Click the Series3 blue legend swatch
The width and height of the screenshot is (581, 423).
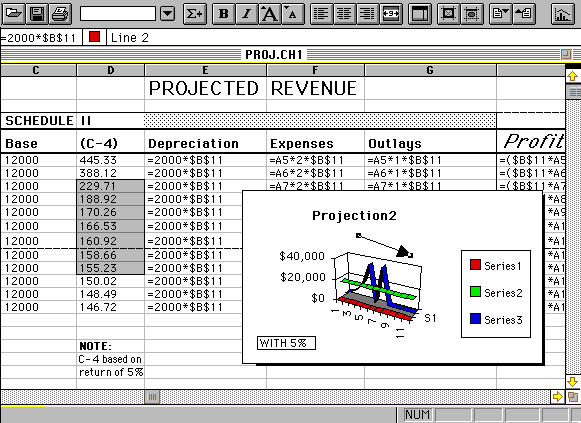[x=475, y=319]
